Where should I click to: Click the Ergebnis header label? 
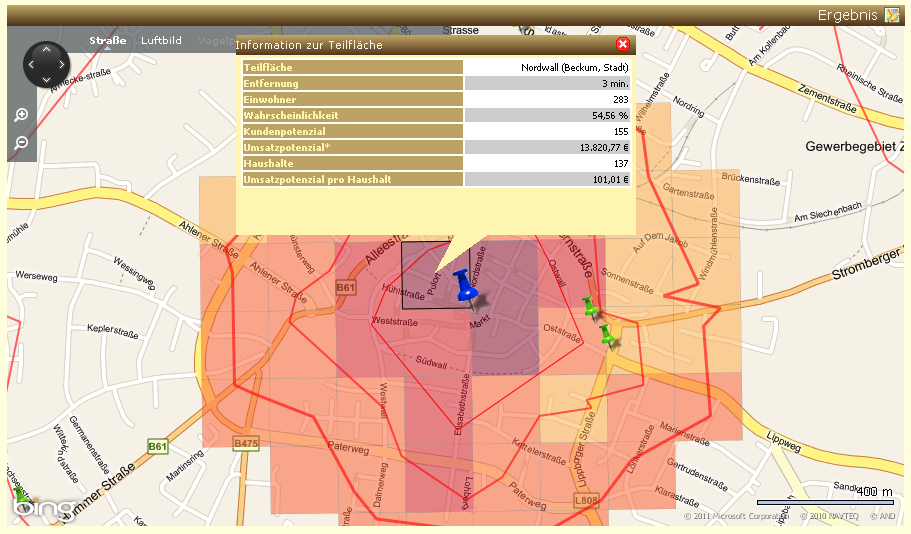(x=847, y=15)
